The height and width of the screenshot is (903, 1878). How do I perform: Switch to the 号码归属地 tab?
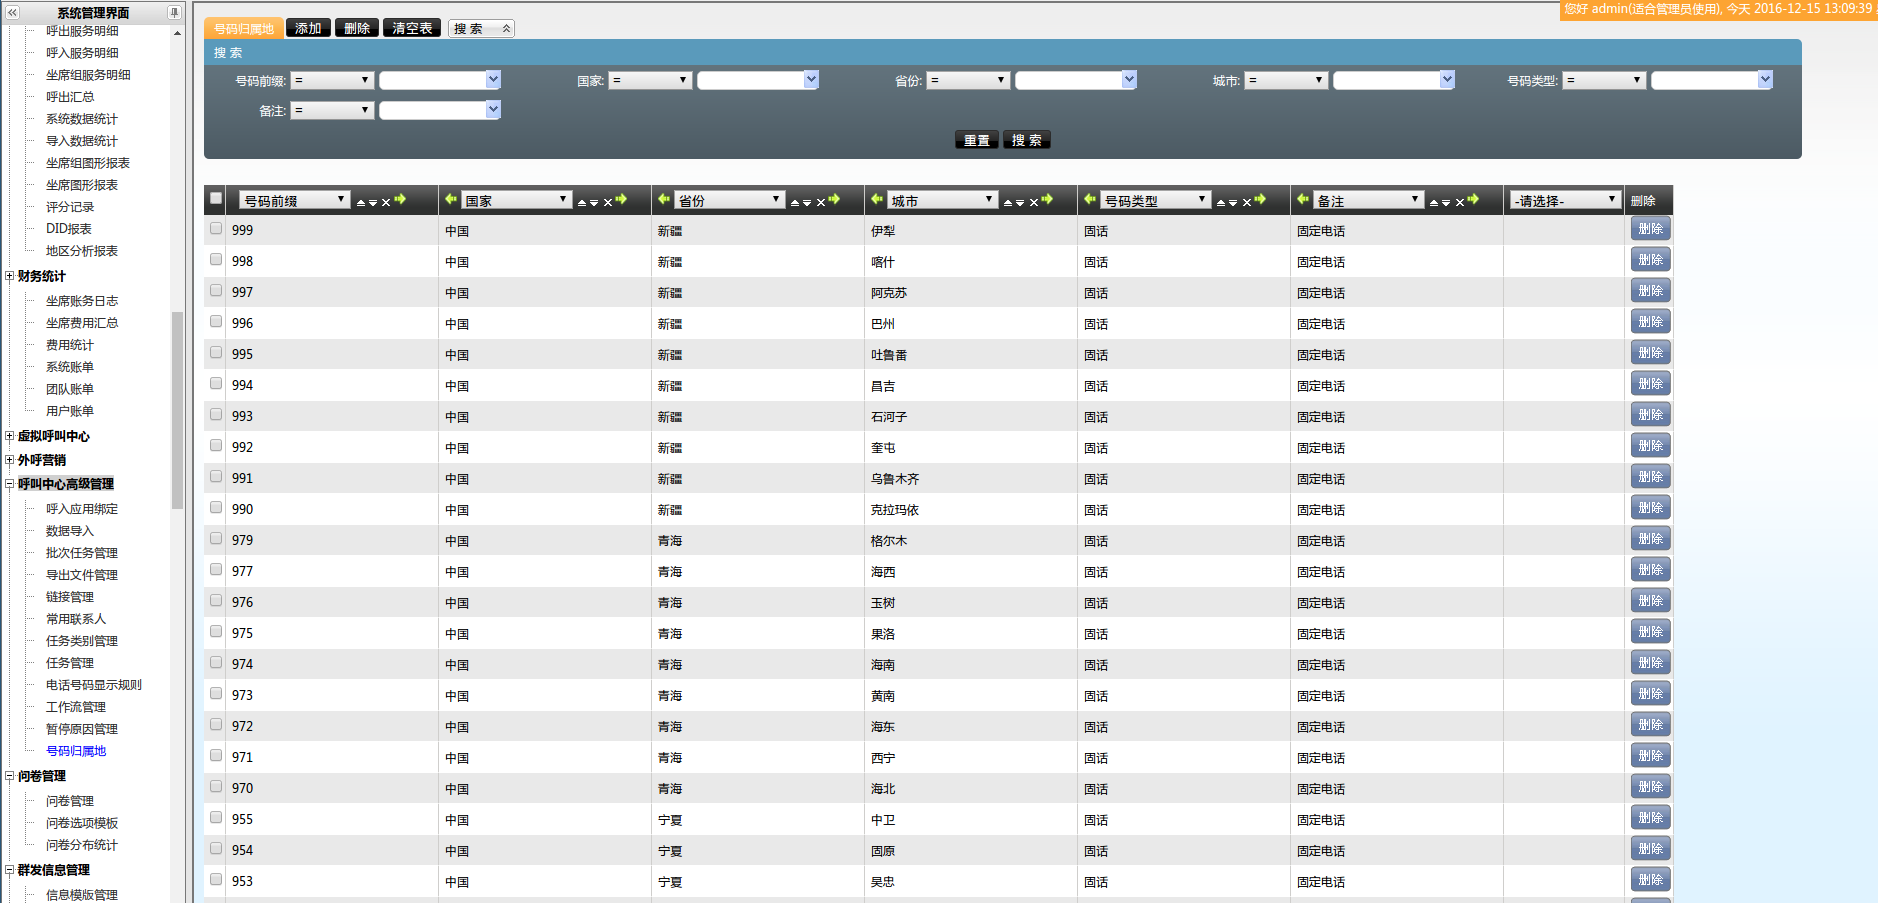[x=244, y=29]
